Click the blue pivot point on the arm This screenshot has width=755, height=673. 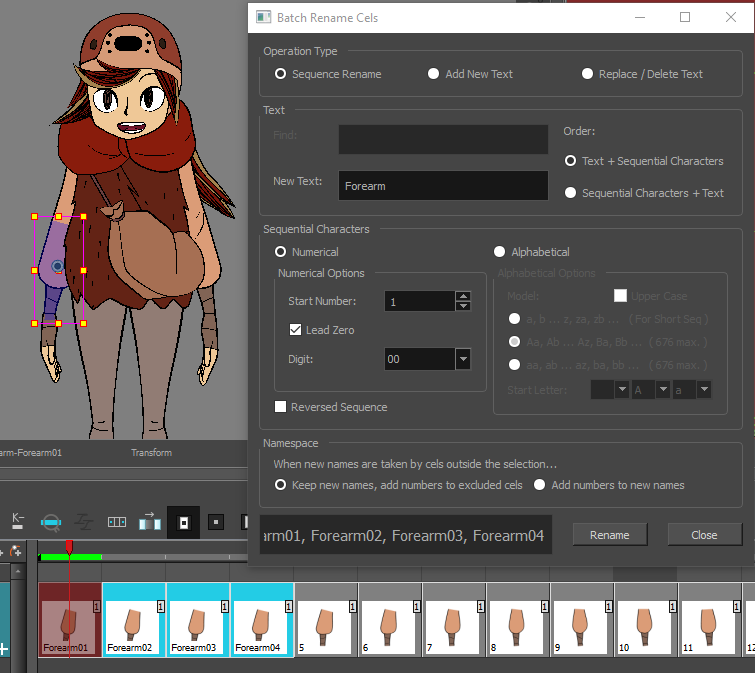pyautogui.click(x=57, y=266)
